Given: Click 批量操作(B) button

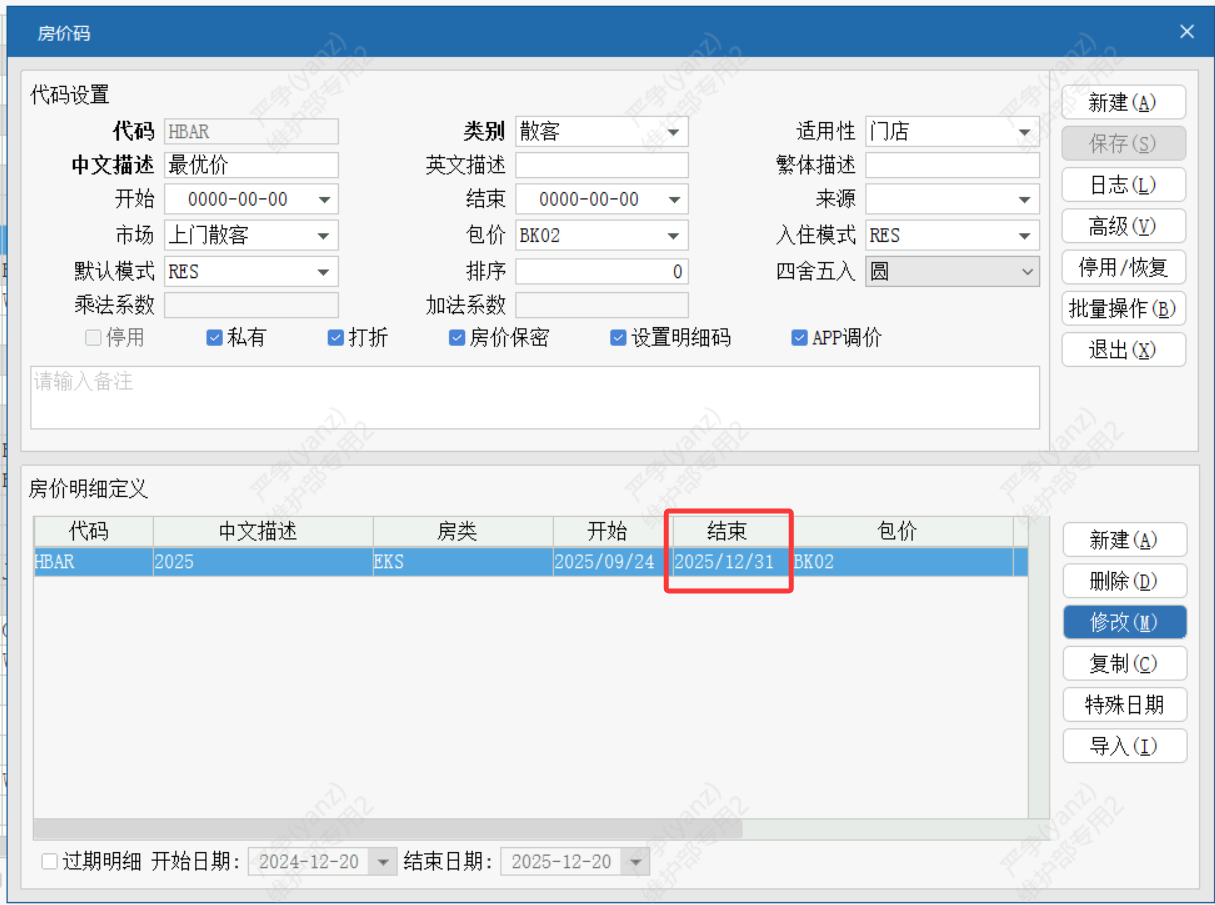Looking at the screenshot, I should [x=1123, y=309].
